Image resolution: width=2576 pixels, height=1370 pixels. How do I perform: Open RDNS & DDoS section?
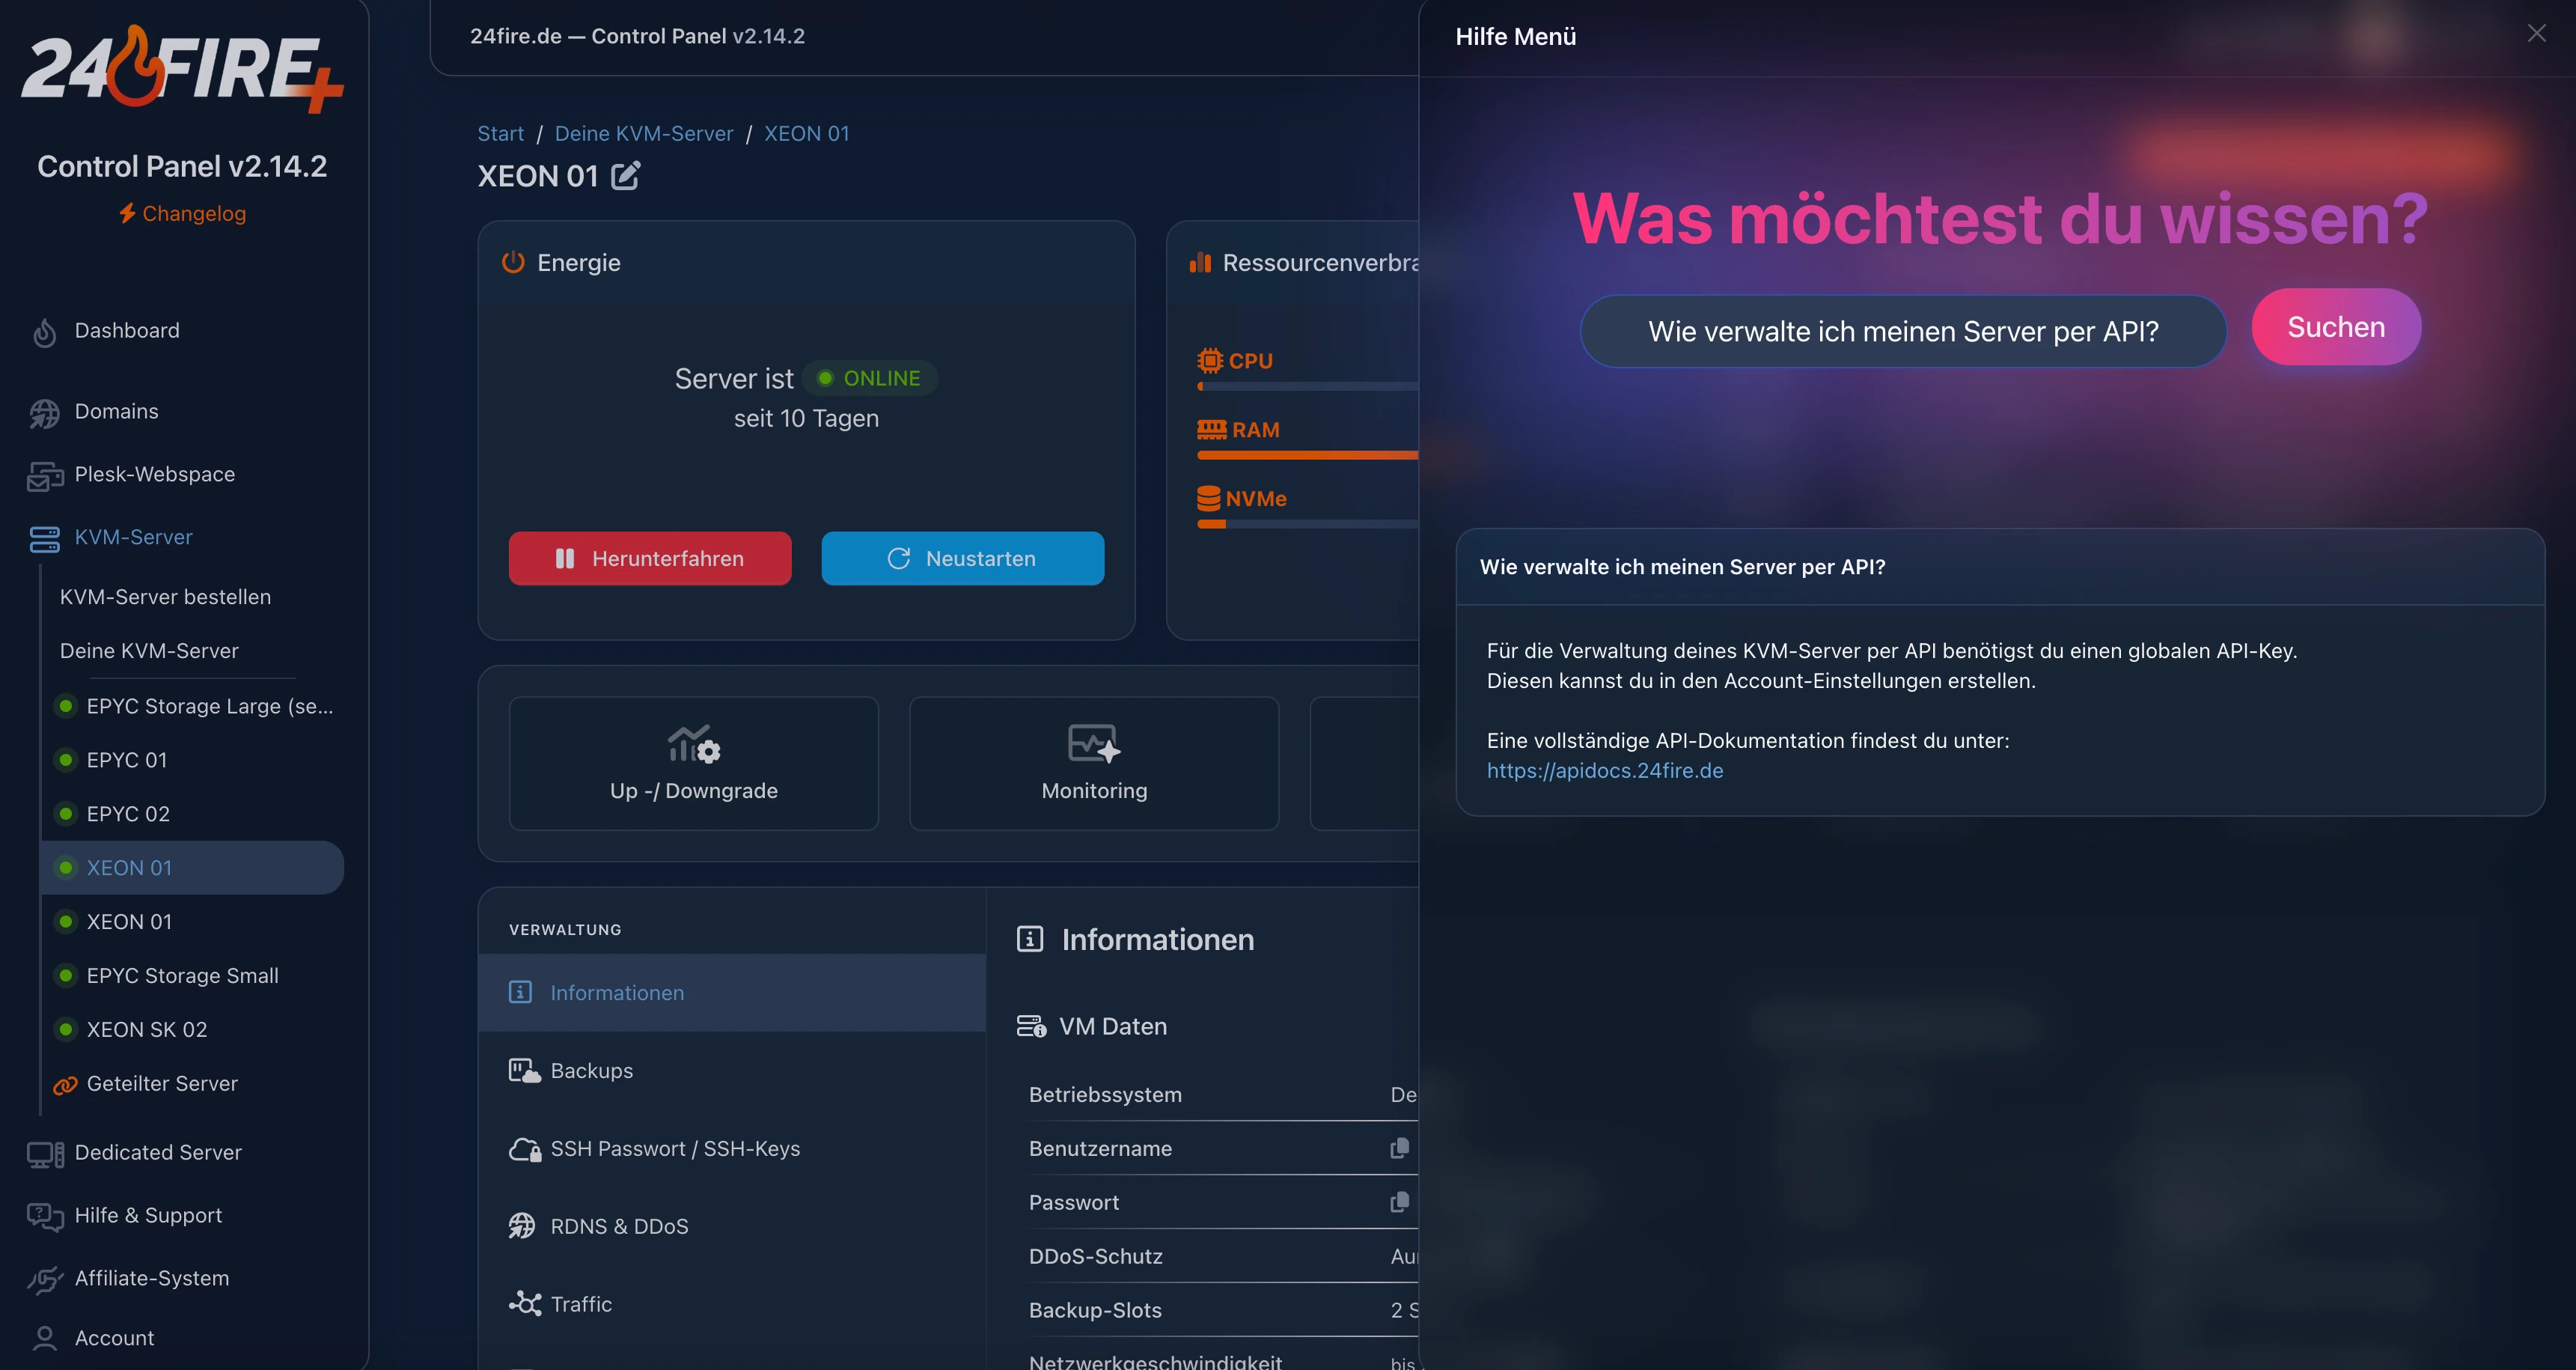(x=732, y=1227)
